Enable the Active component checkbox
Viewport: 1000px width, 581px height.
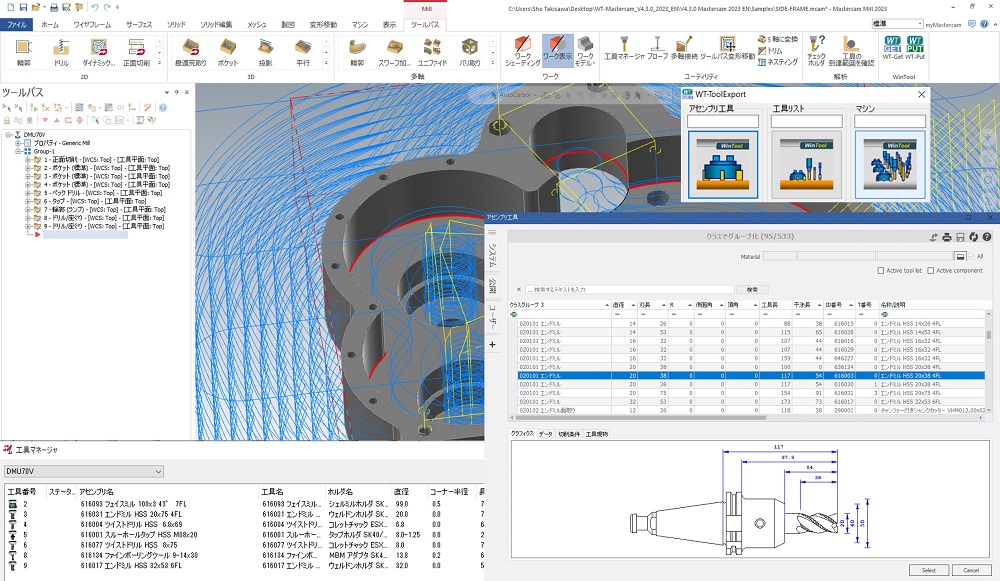coord(931,271)
